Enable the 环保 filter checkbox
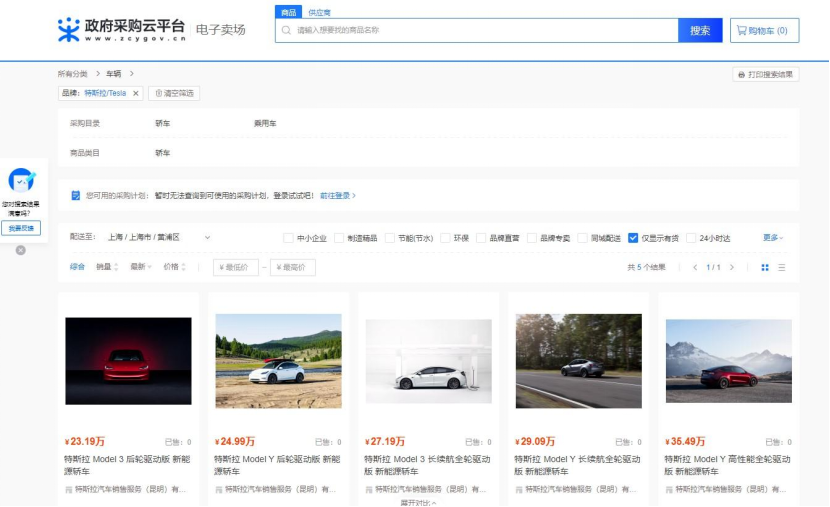830x507 pixels. point(445,238)
